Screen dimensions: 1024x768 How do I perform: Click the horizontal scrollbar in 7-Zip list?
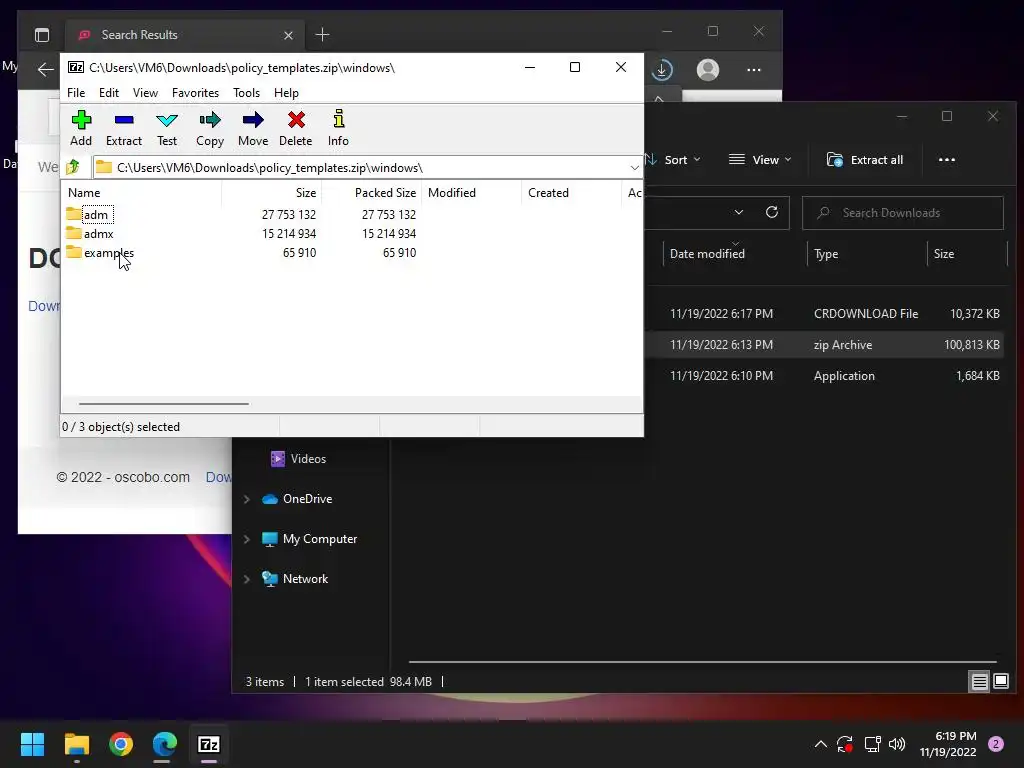tap(163, 404)
